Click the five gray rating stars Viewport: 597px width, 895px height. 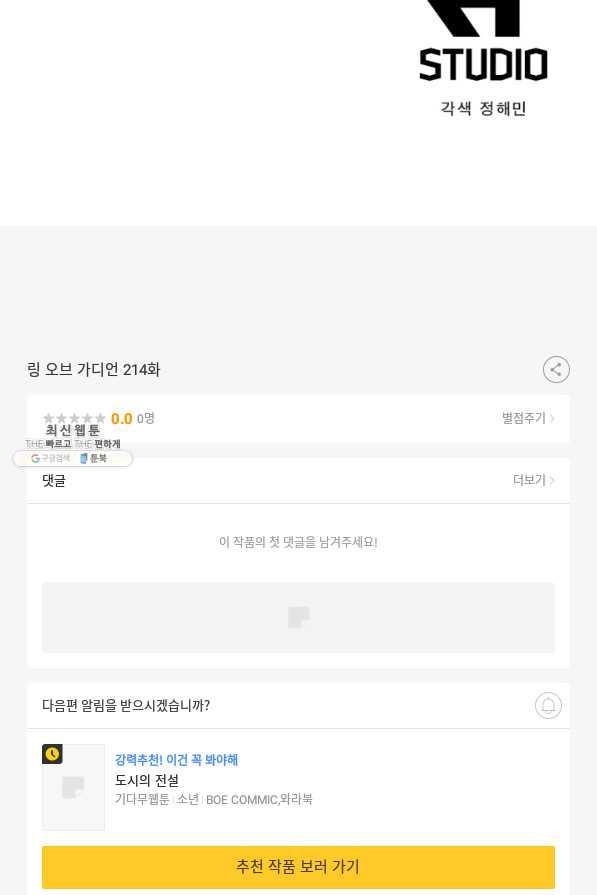pyautogui.click(x=74, y=418)
